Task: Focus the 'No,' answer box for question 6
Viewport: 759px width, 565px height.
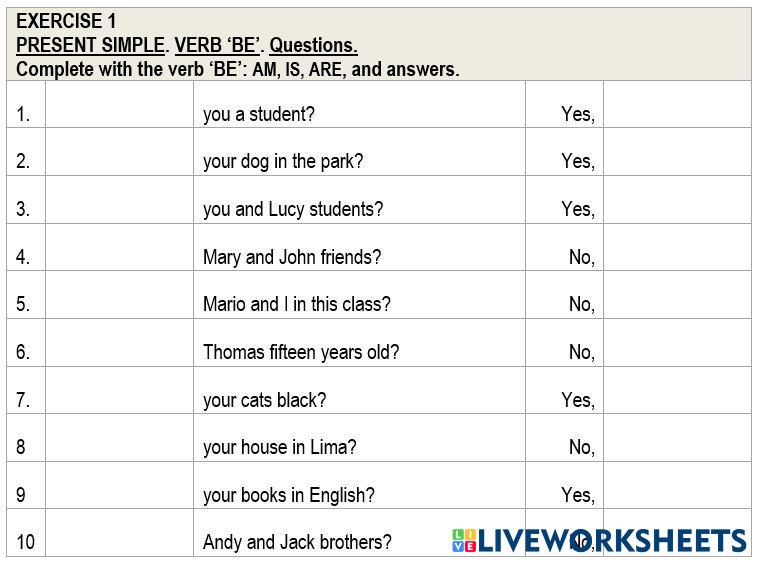Action: coord(677,343)
